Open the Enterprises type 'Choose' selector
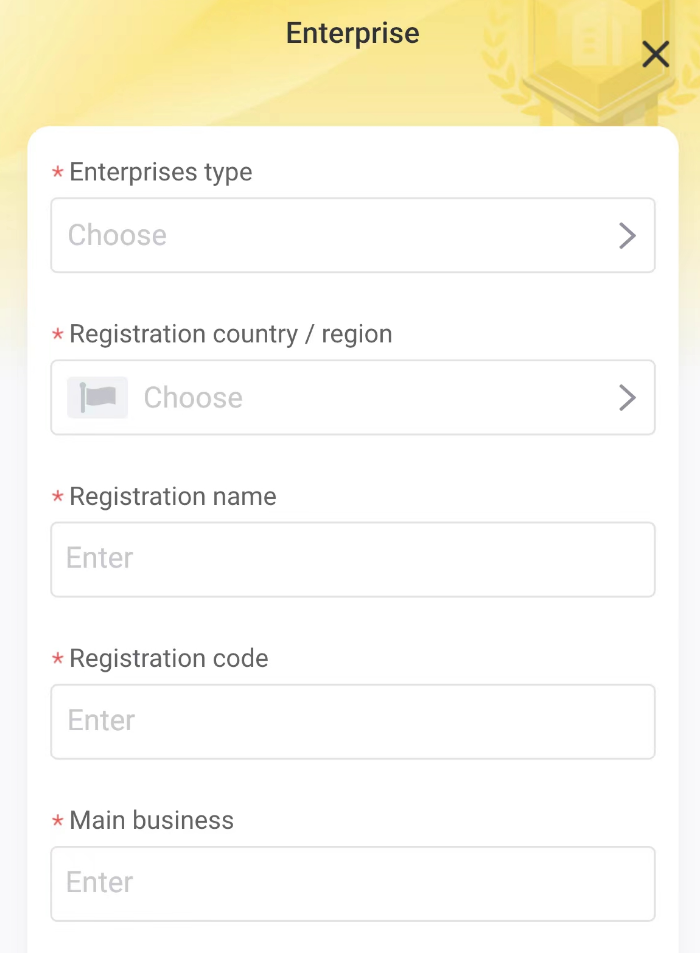The height and width of the screenshot is (954, 700). coord(340,235)
